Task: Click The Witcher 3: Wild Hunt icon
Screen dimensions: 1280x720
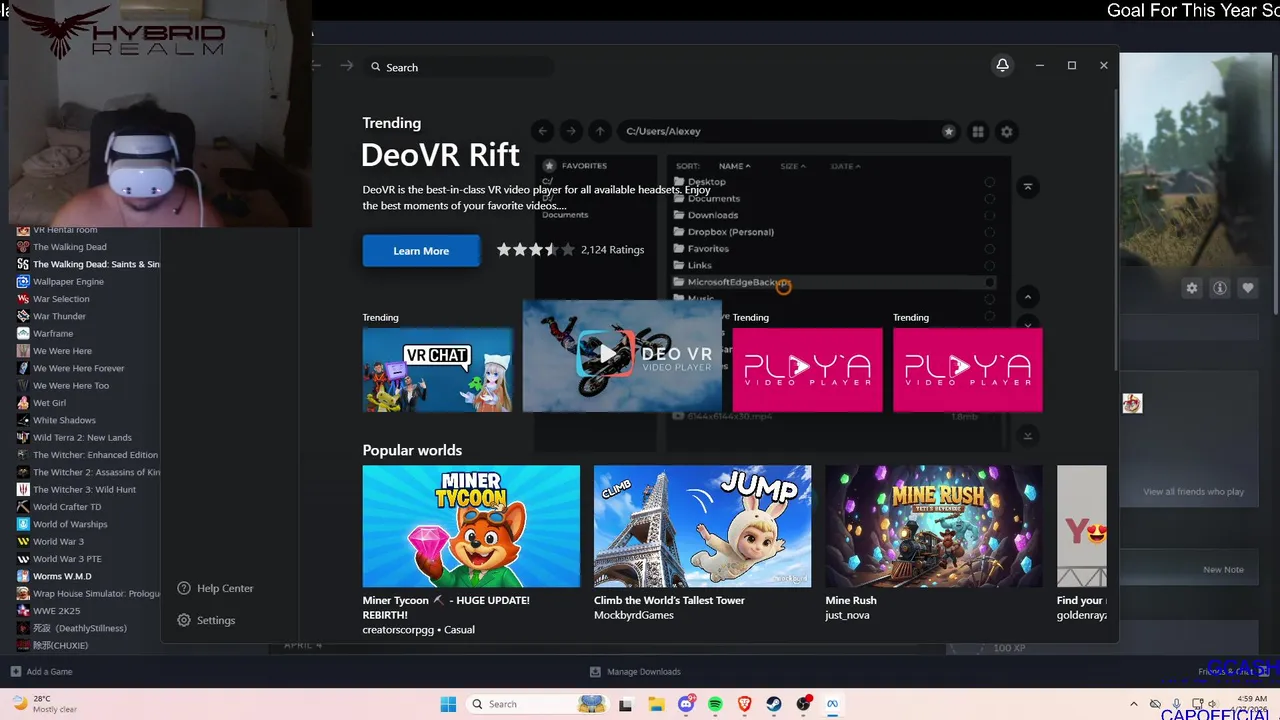Action: tap(23, 490)
